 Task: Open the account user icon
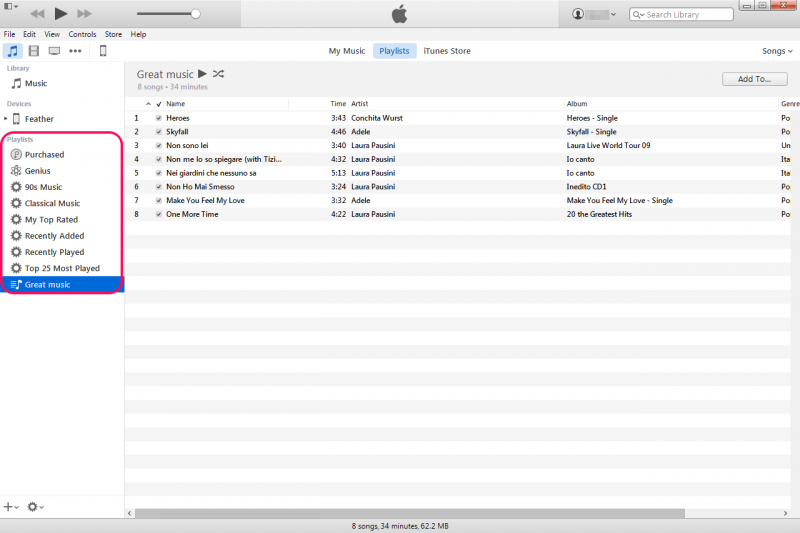[x=578, y=14]
